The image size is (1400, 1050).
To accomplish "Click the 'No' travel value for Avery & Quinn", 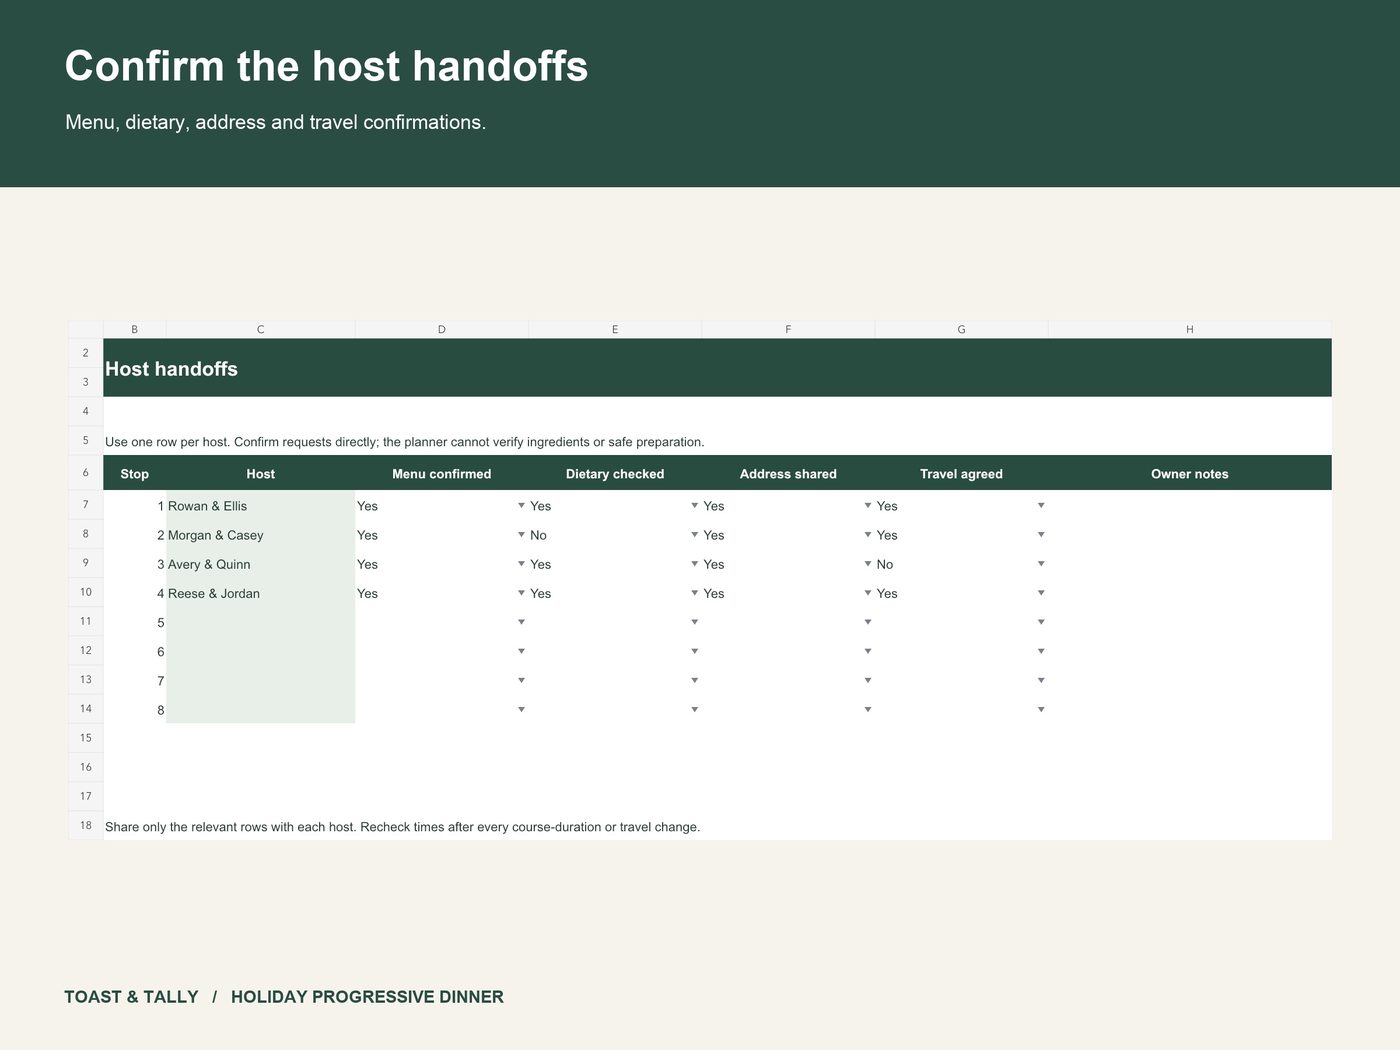I will [885, 564].
